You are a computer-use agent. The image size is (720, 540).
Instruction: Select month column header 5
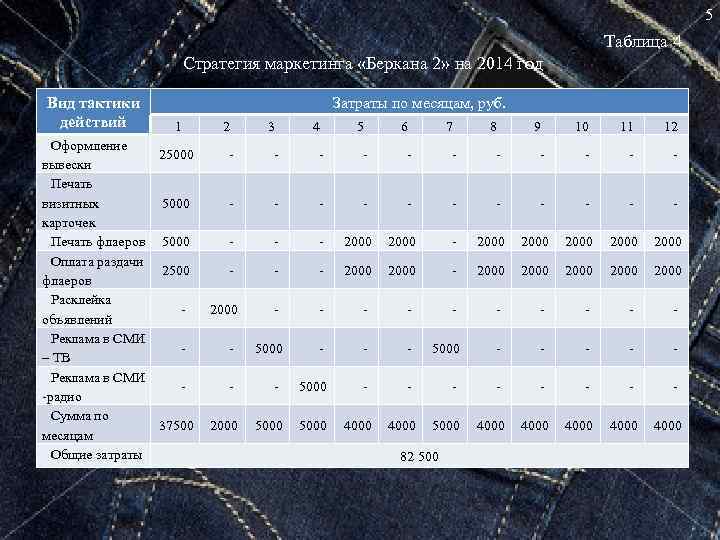point(360,126)
